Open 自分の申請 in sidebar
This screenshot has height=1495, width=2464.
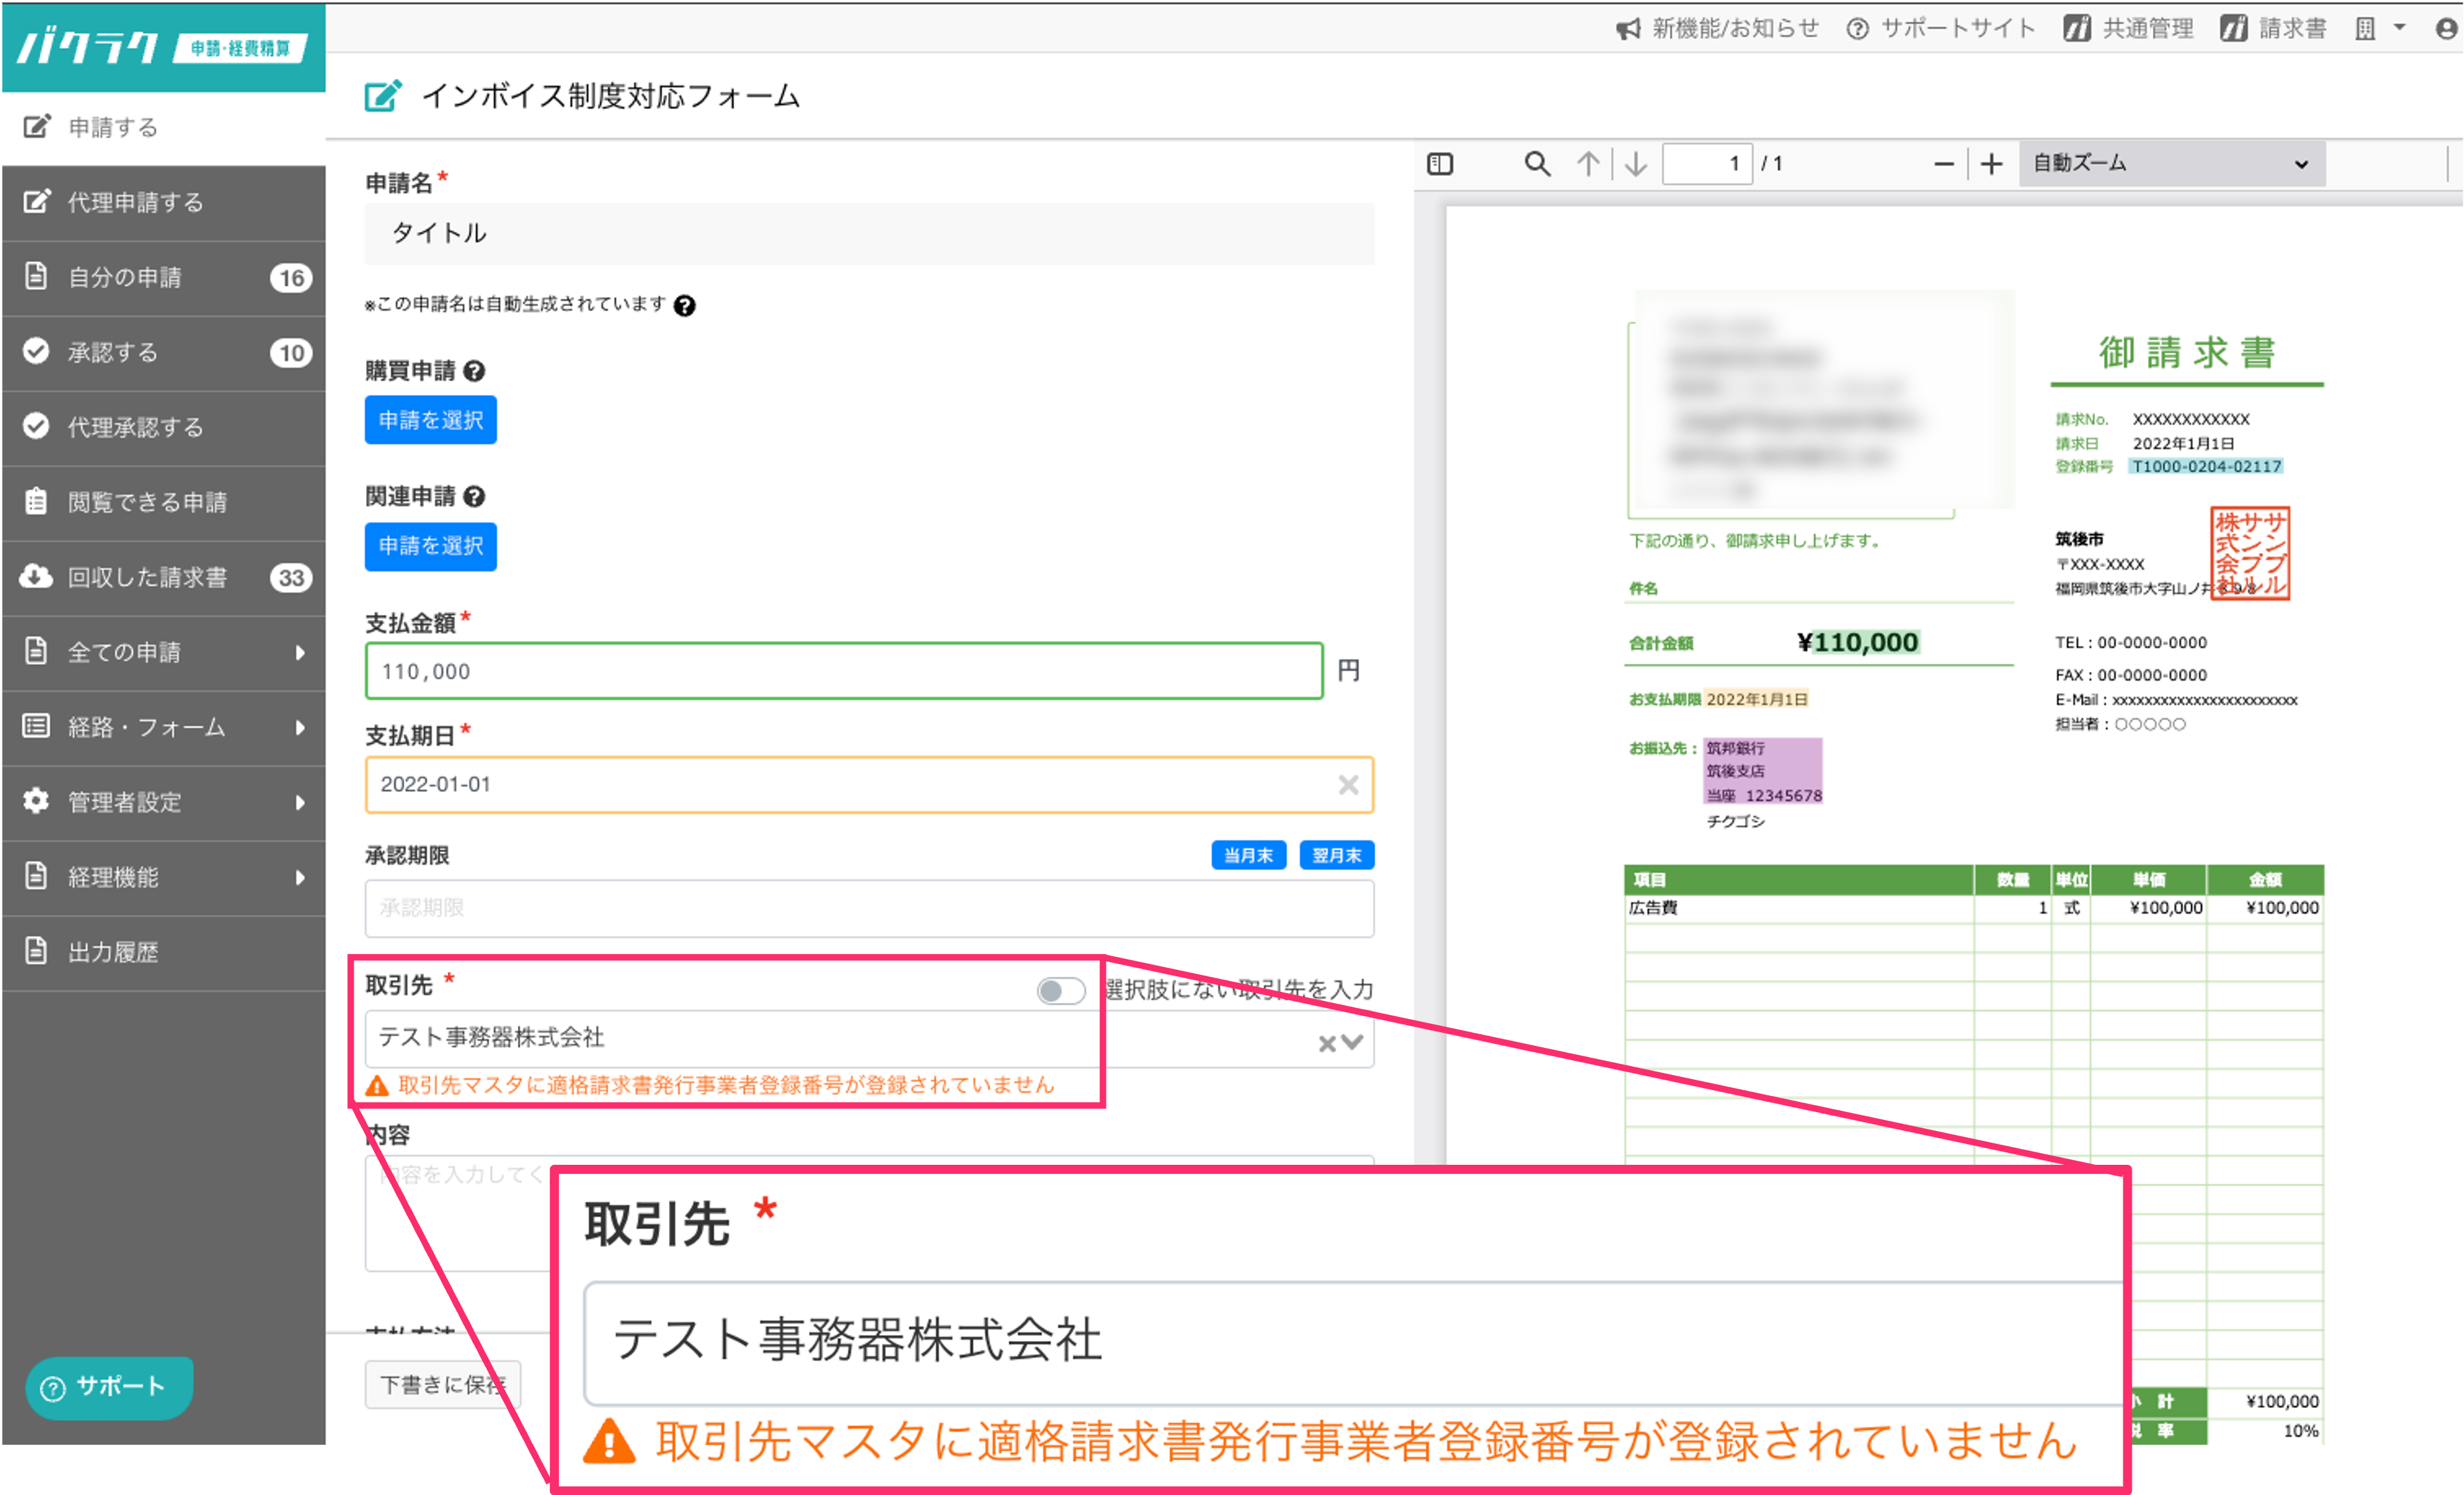[x=125, y=277]
